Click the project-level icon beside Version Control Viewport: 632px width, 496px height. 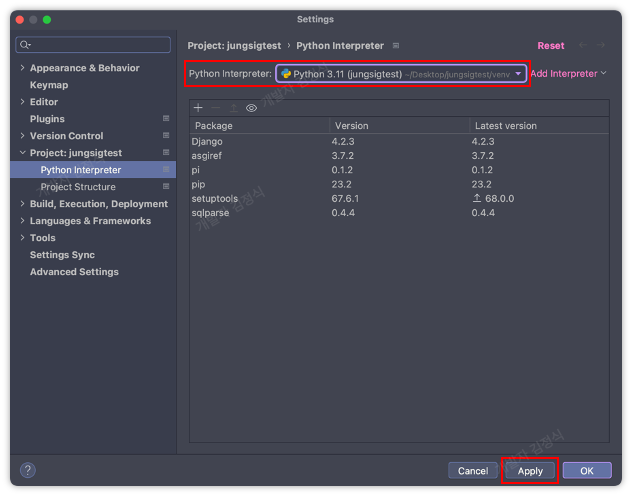(x=166, y=135)
